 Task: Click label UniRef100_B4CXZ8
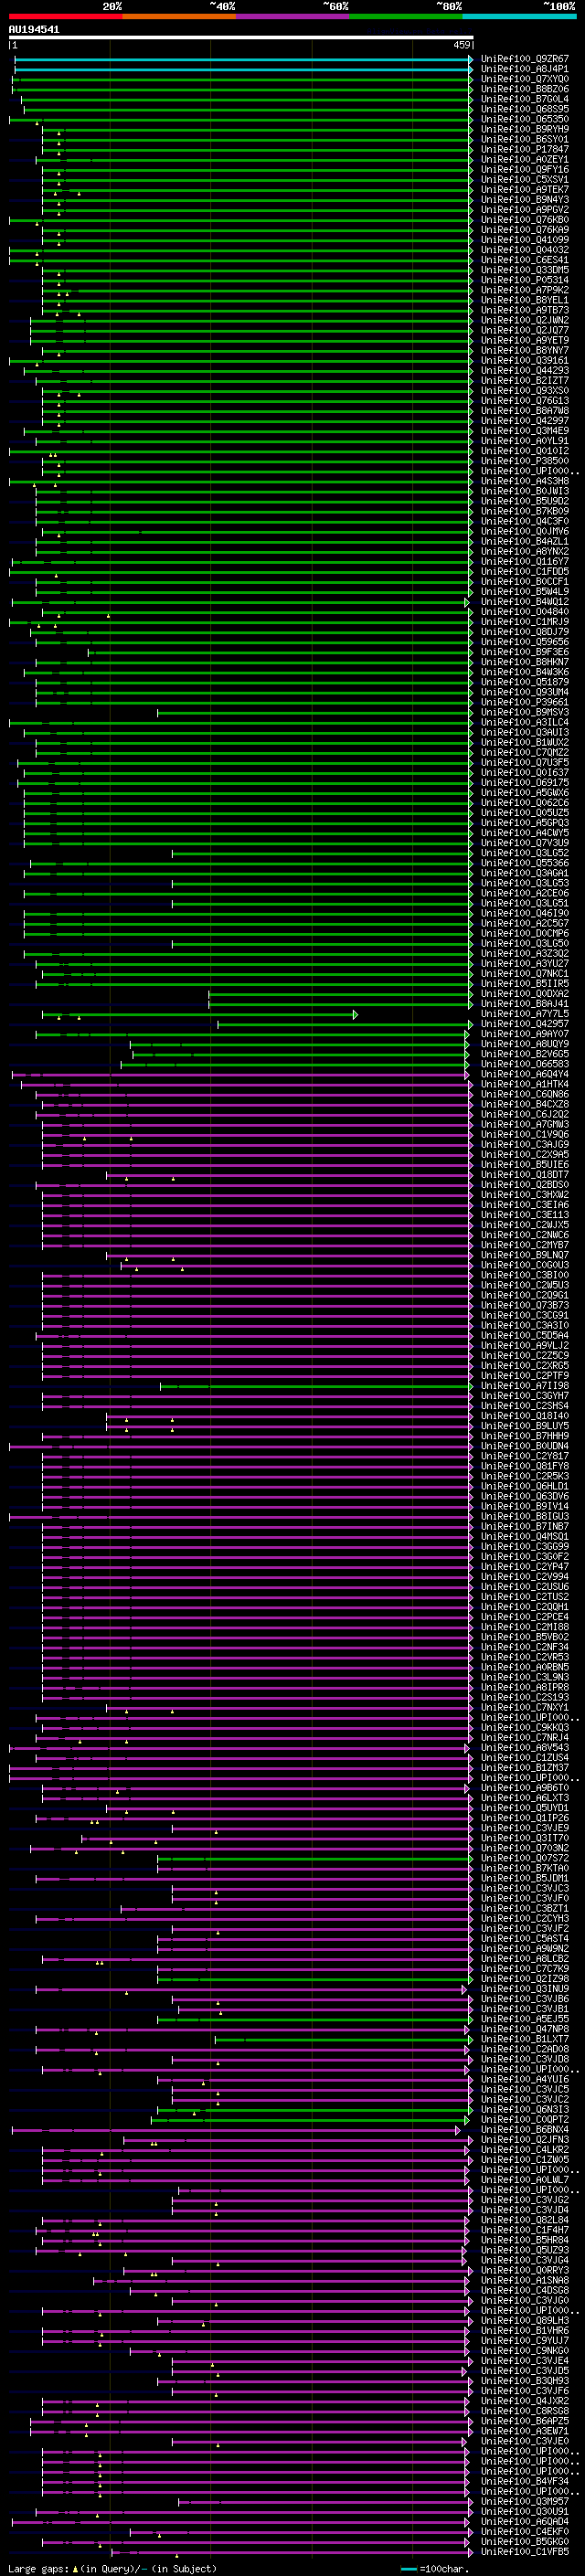(x=524, y=1104)
